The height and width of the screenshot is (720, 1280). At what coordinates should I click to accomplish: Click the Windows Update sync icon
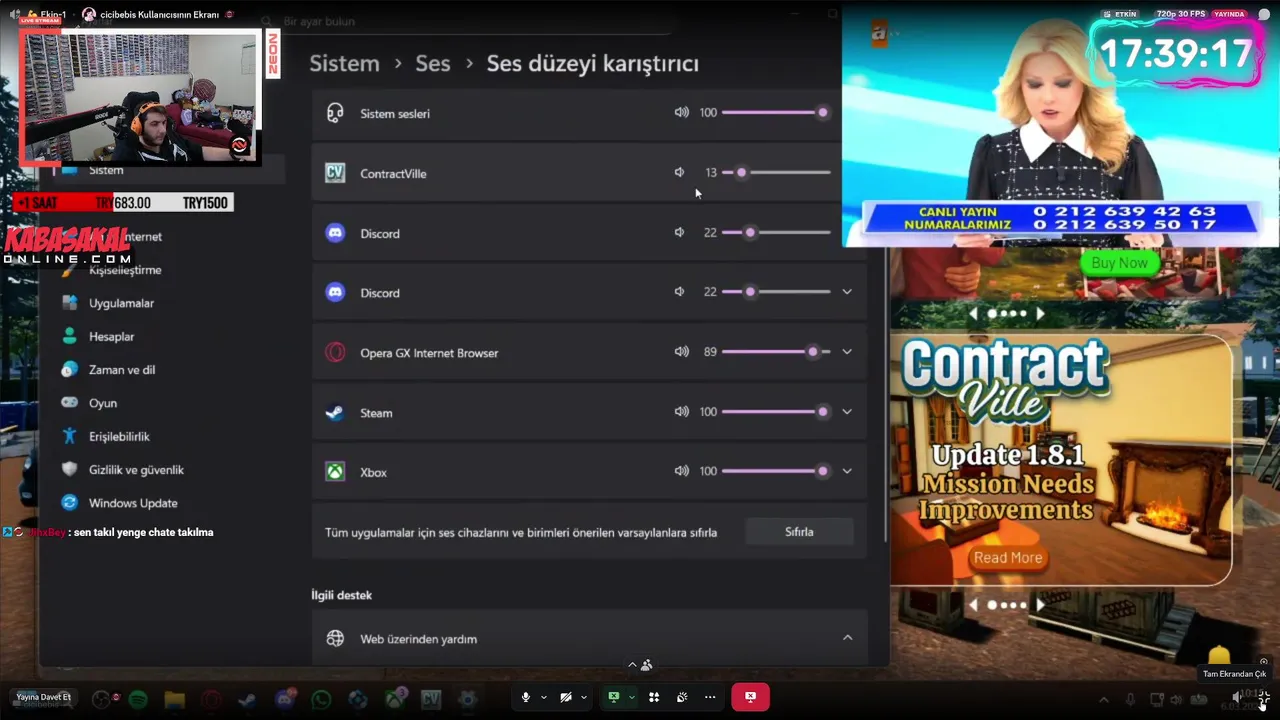[69, 502]
